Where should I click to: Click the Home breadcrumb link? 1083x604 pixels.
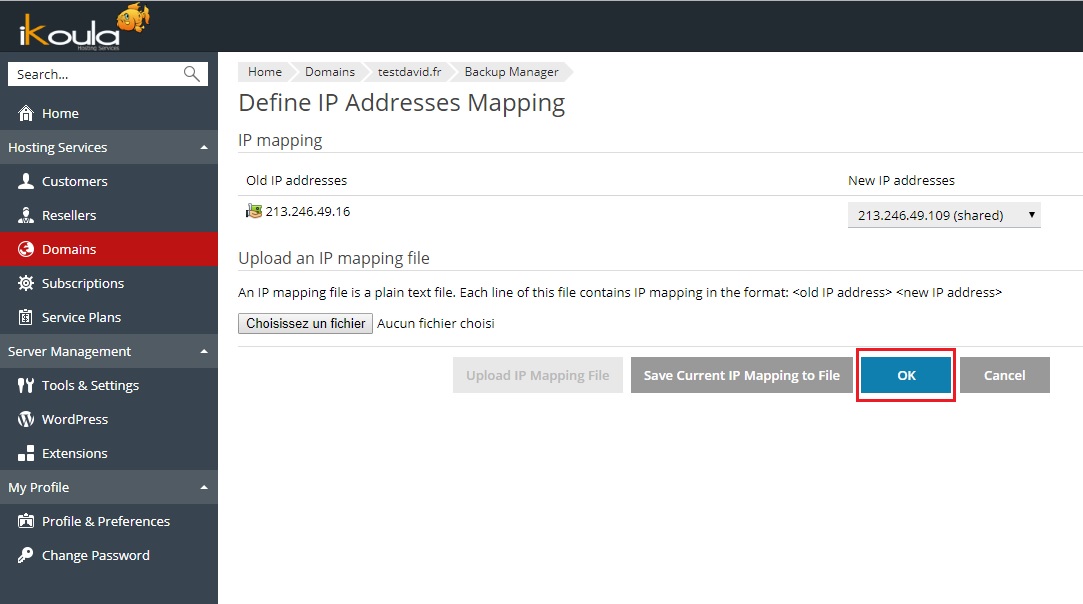265,72
